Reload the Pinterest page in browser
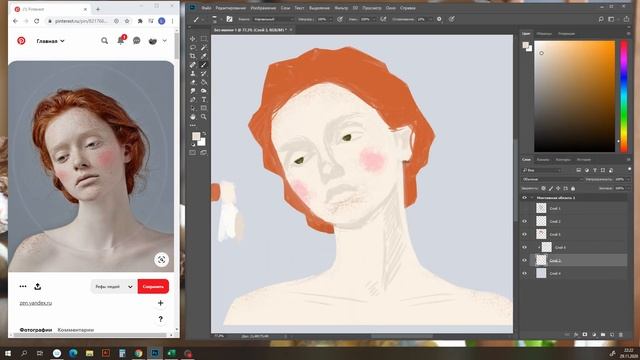640x360 pixels. point(37,21)
